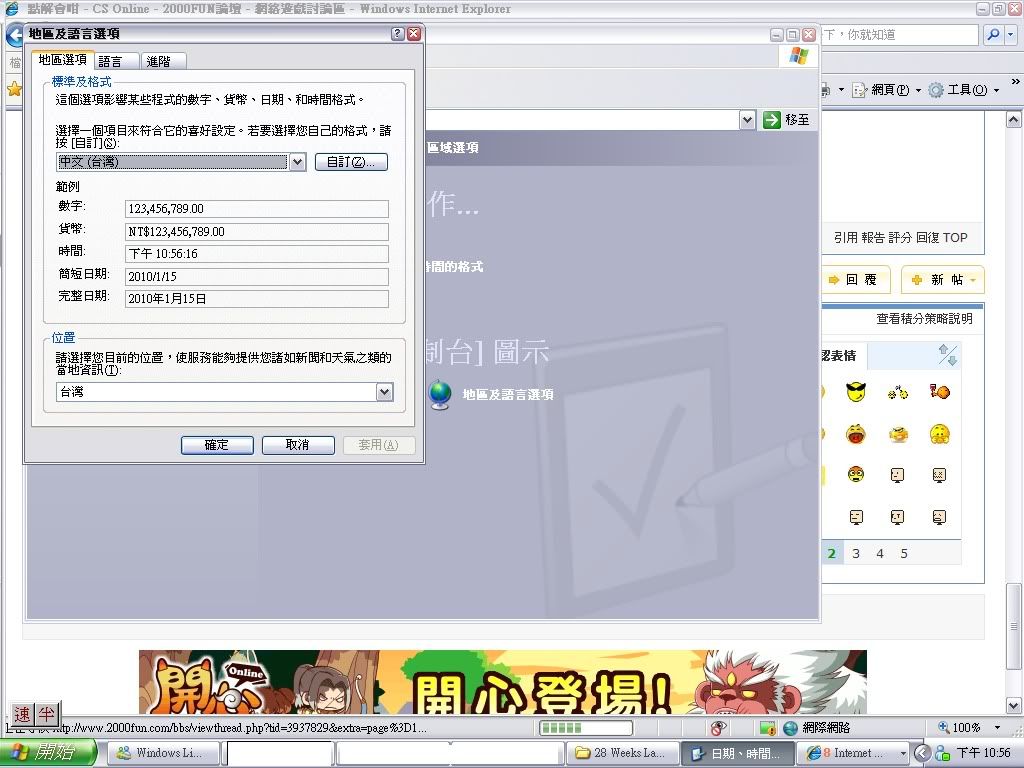1024x768 pixels.
Task: Toggle the 半 half-width input indicator
Action: 46,714
